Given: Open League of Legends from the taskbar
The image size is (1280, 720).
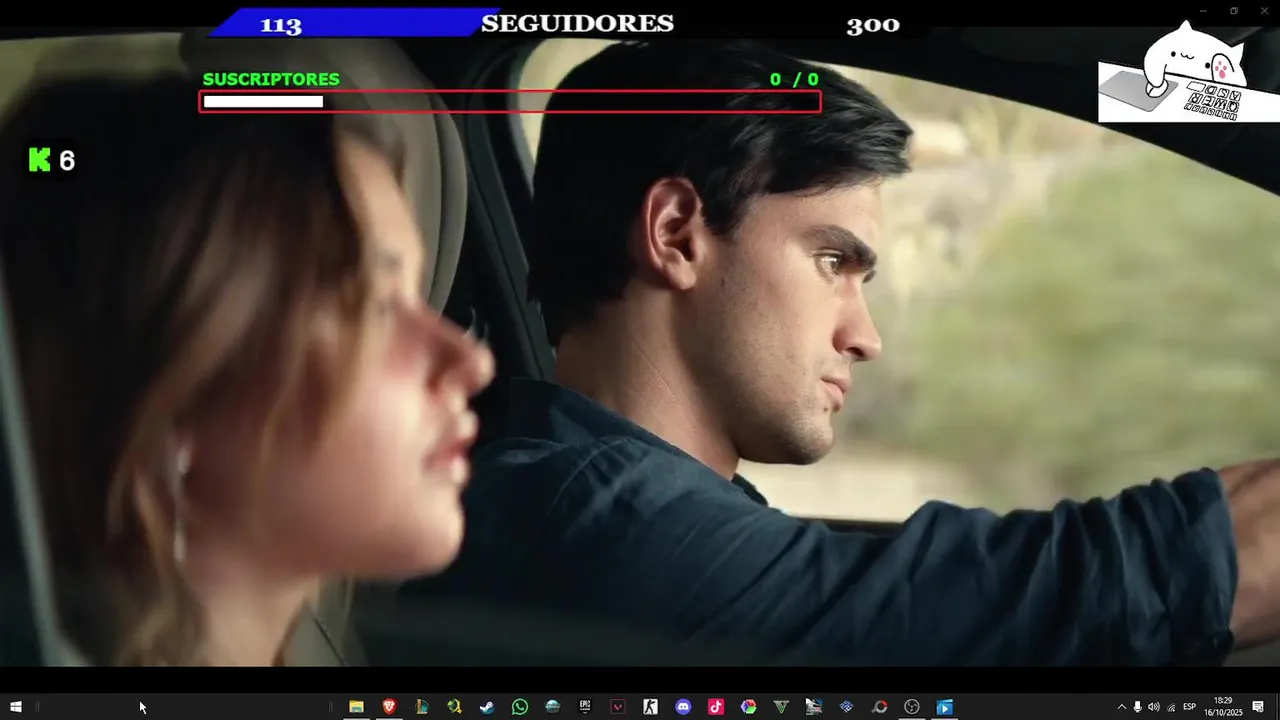Looking at the screenshot, I should (x=422, y=707).
